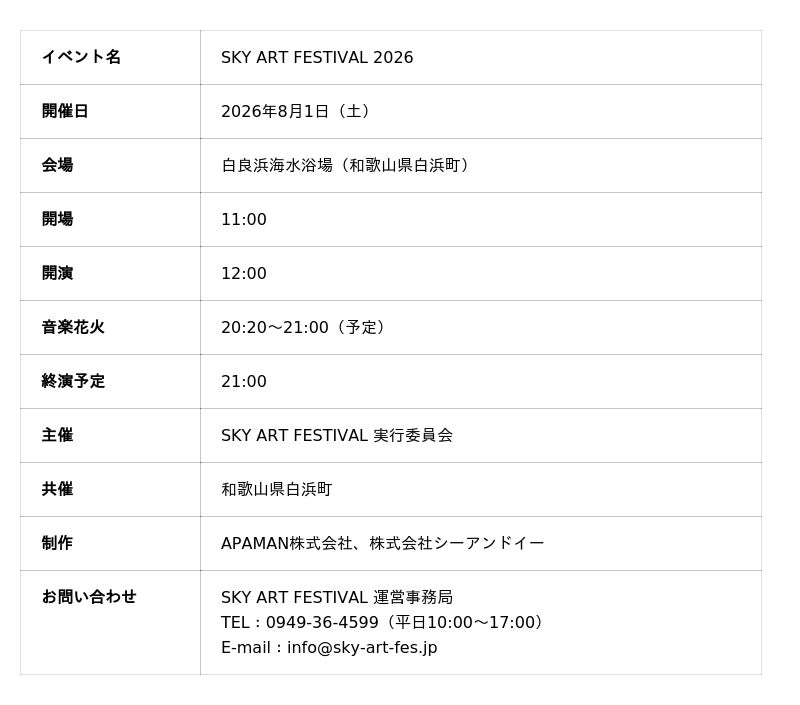800x705 pixels.
Task: Click the fireworks time 20:20～21:00
Action: tap(275, 328)
